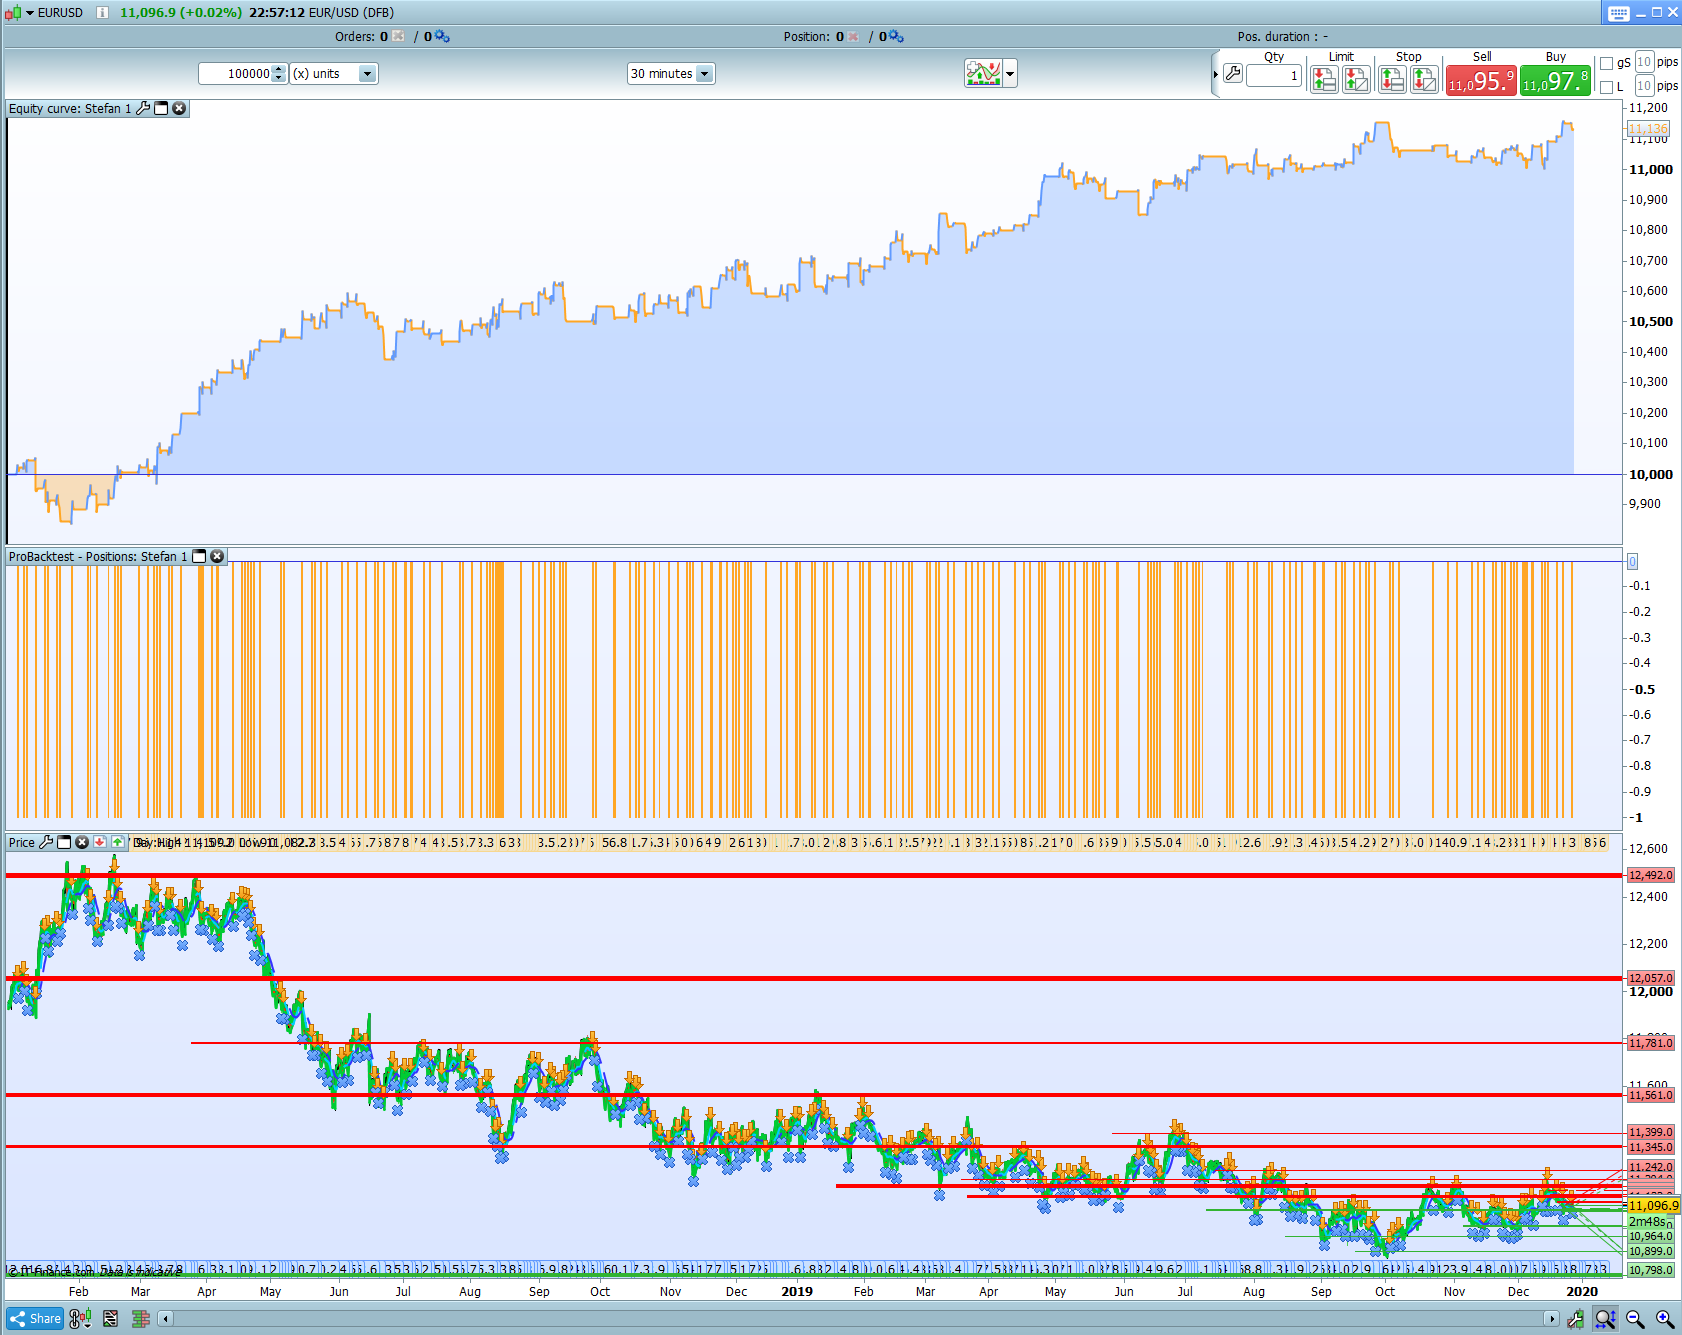Screen dimensions: 1682x1335
Task: Maximize the Equity curve panel
Action: 161,108
